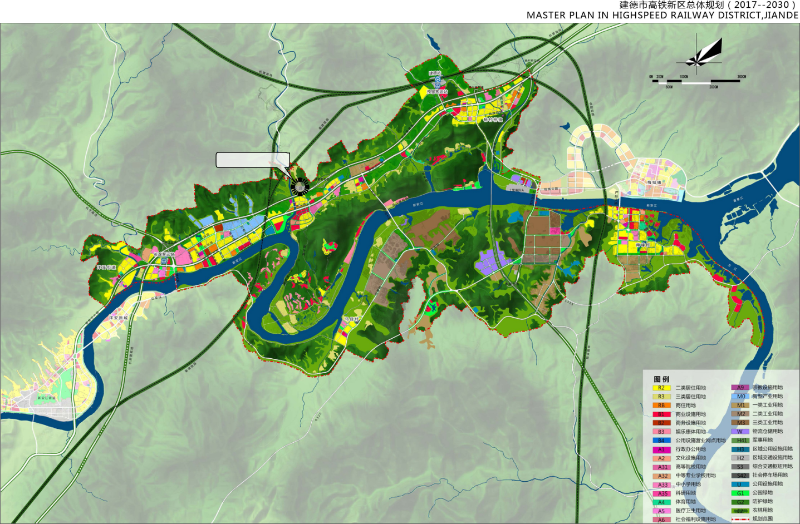
Task: Select the W purple legend swatch
Action: click(x=740, y=431)
